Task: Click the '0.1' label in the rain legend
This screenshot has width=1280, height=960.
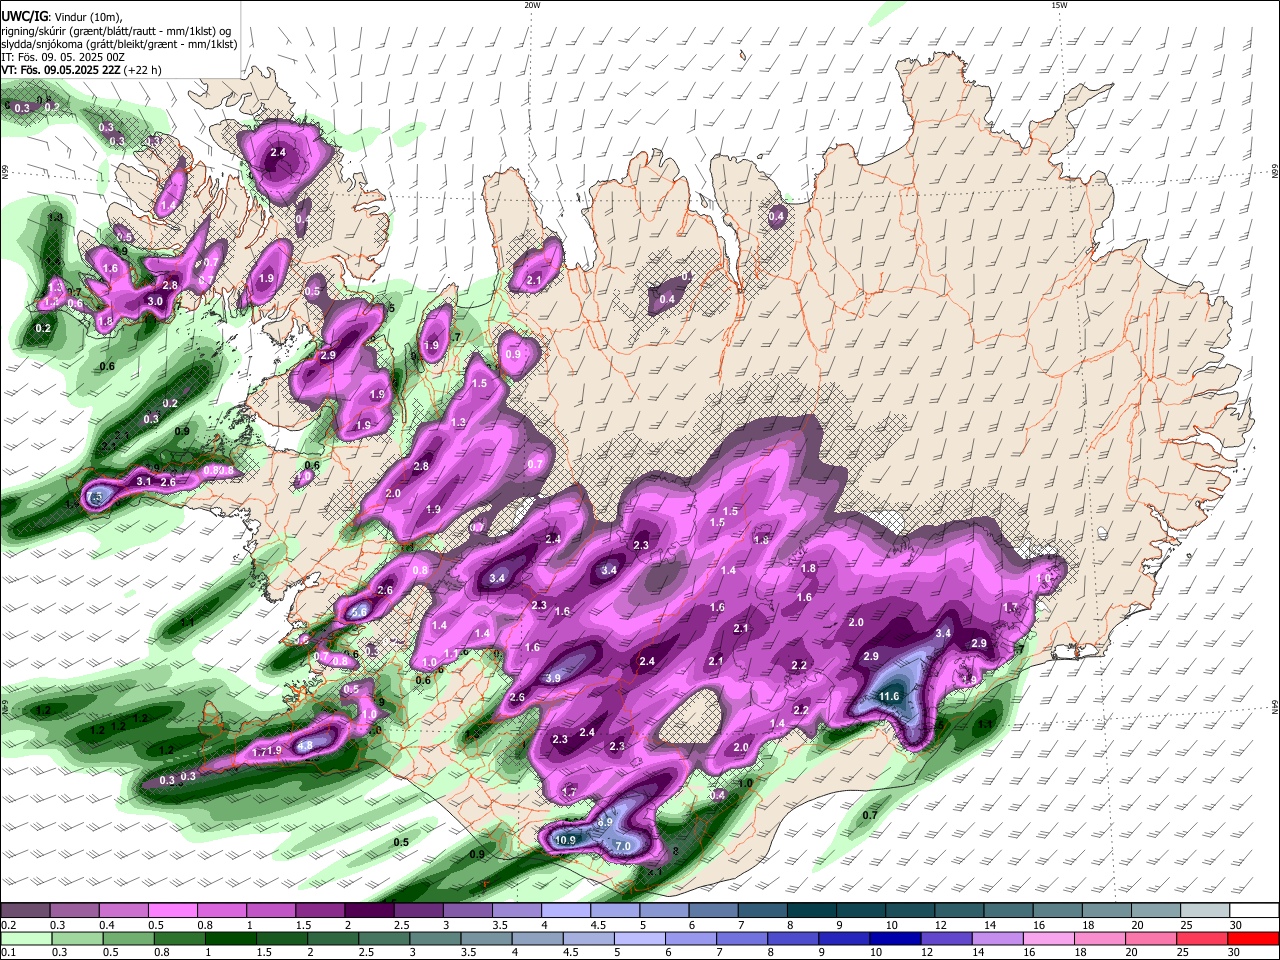Action: point(8,953)
